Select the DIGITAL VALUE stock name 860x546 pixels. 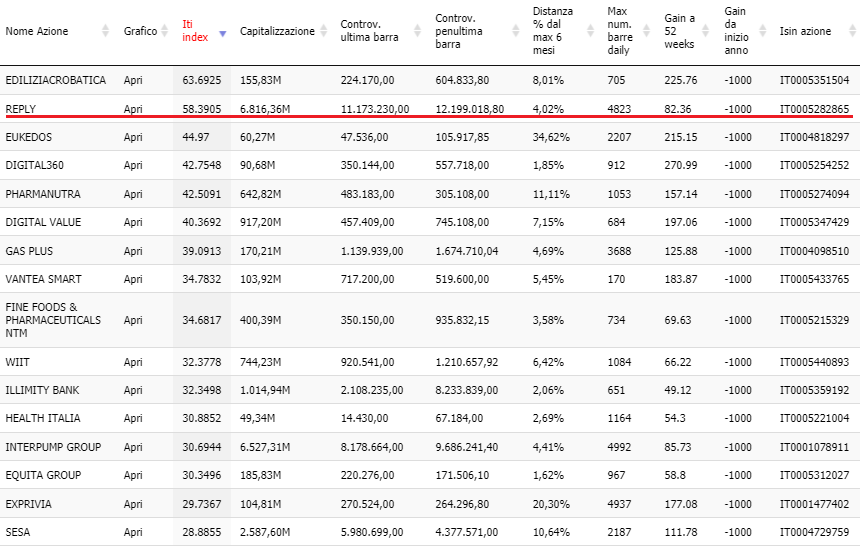[x=43, y=222]
